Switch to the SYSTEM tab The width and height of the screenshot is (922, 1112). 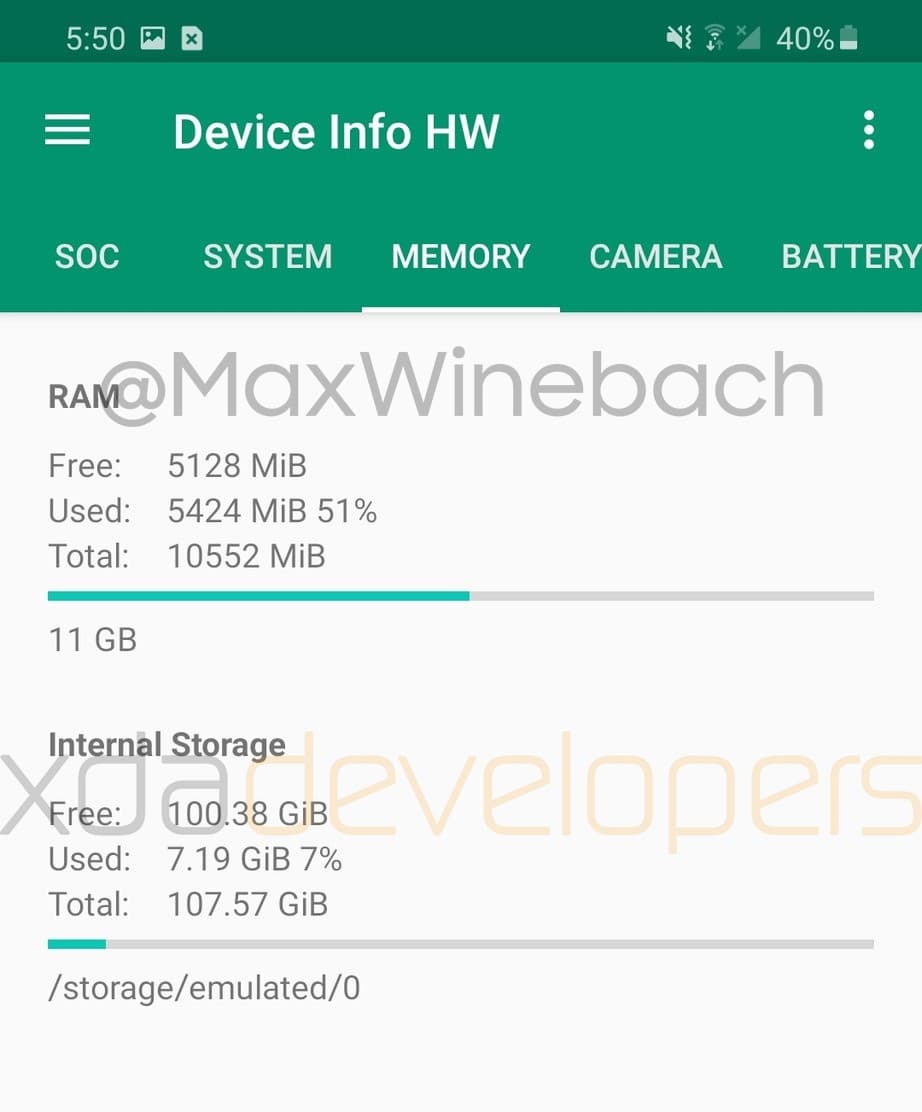(x=267, y=256)
